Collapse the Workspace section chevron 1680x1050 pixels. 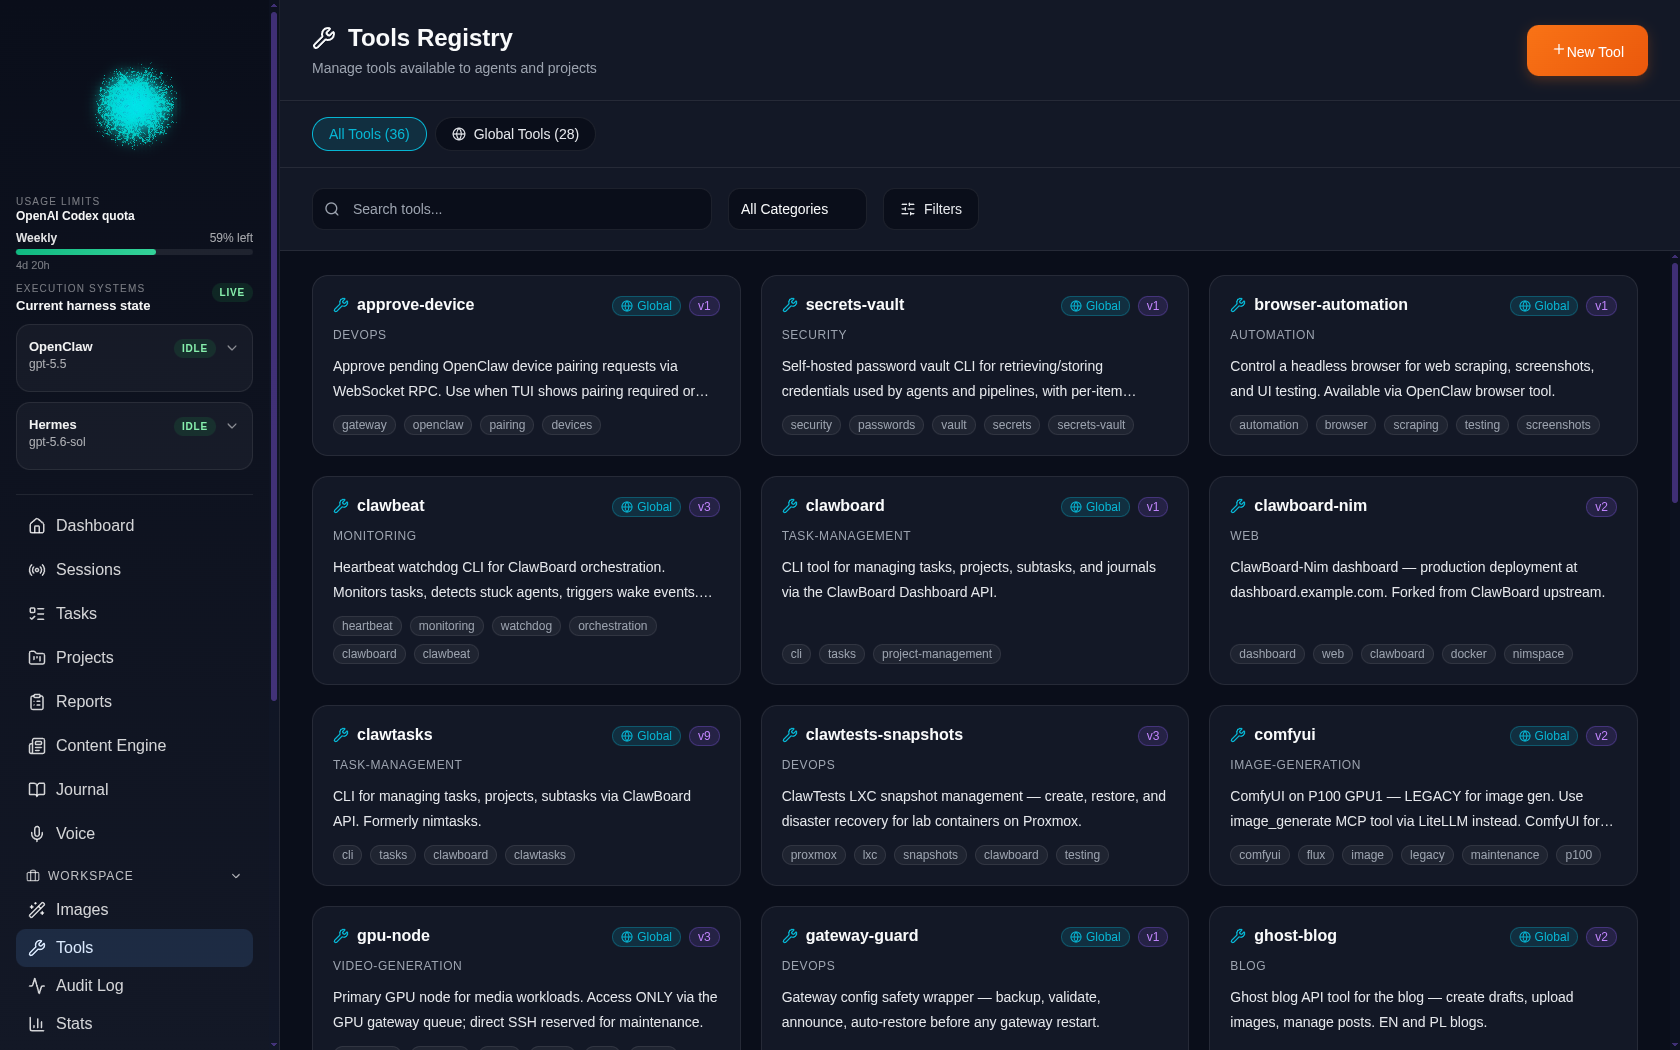coord(236,876)
